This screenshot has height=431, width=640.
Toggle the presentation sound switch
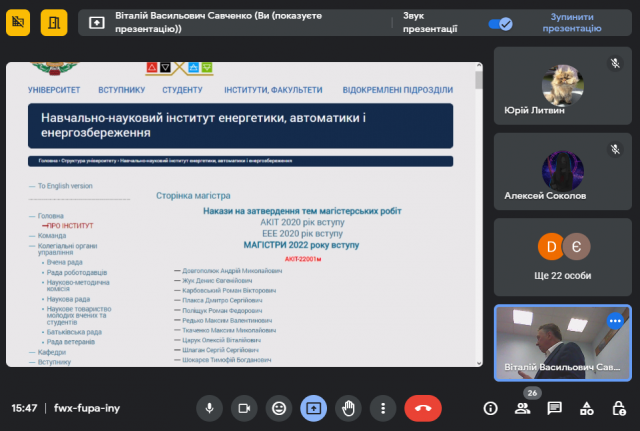(x=500, y=24)
